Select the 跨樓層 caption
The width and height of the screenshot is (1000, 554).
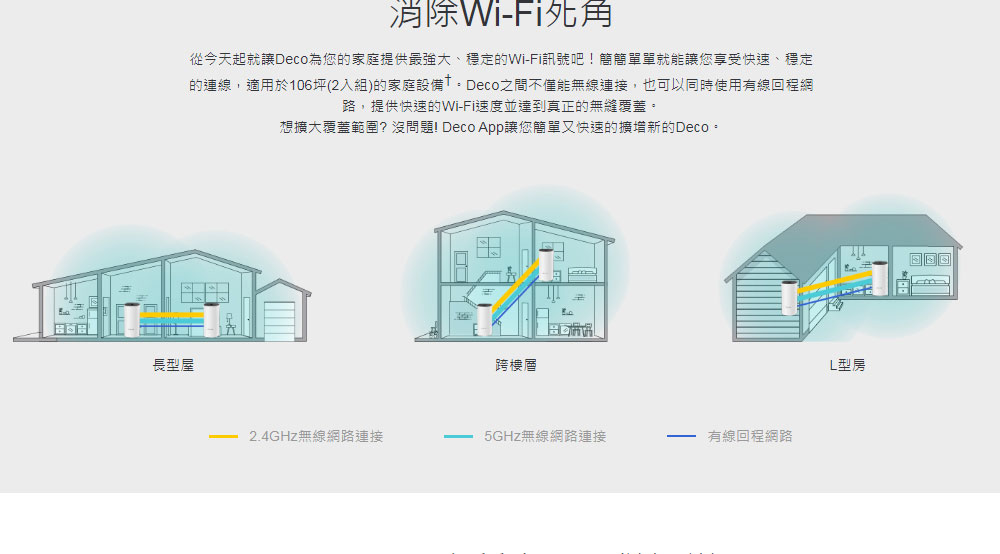tap(516, 365)
